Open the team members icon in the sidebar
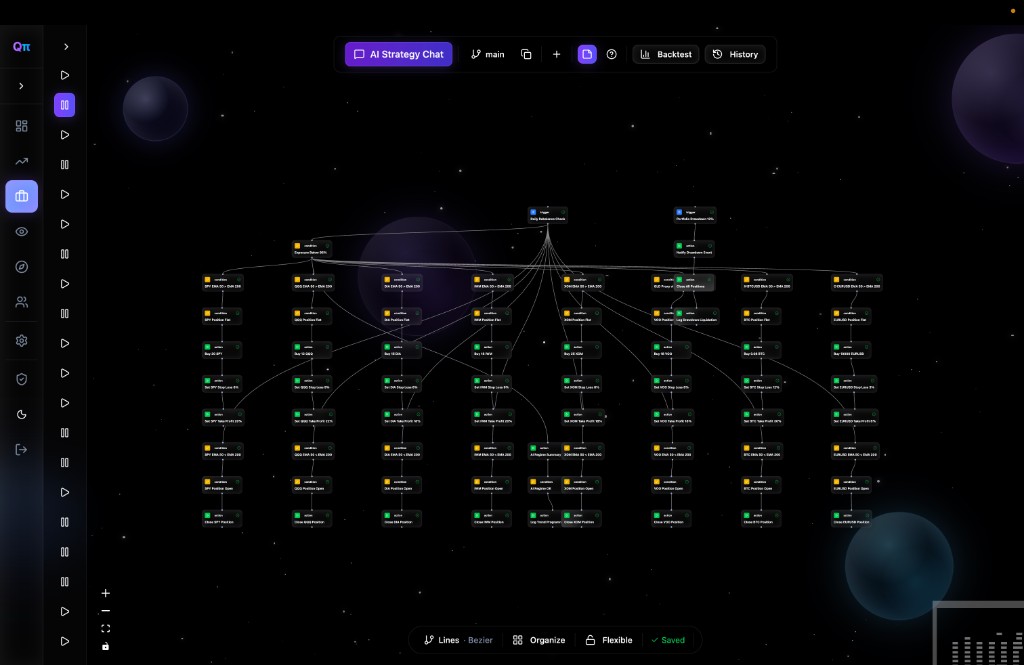The image size is (1024, 665). point(21,301)
